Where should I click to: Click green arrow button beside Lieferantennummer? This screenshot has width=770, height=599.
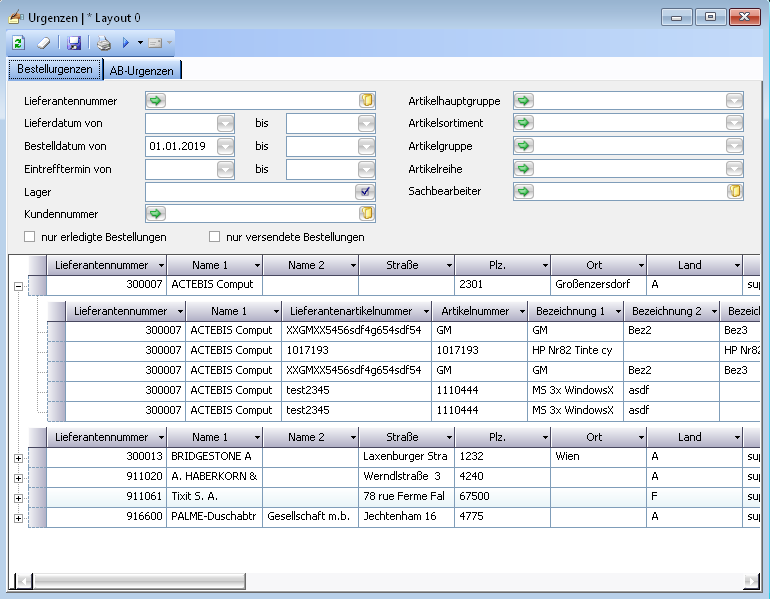155,101
